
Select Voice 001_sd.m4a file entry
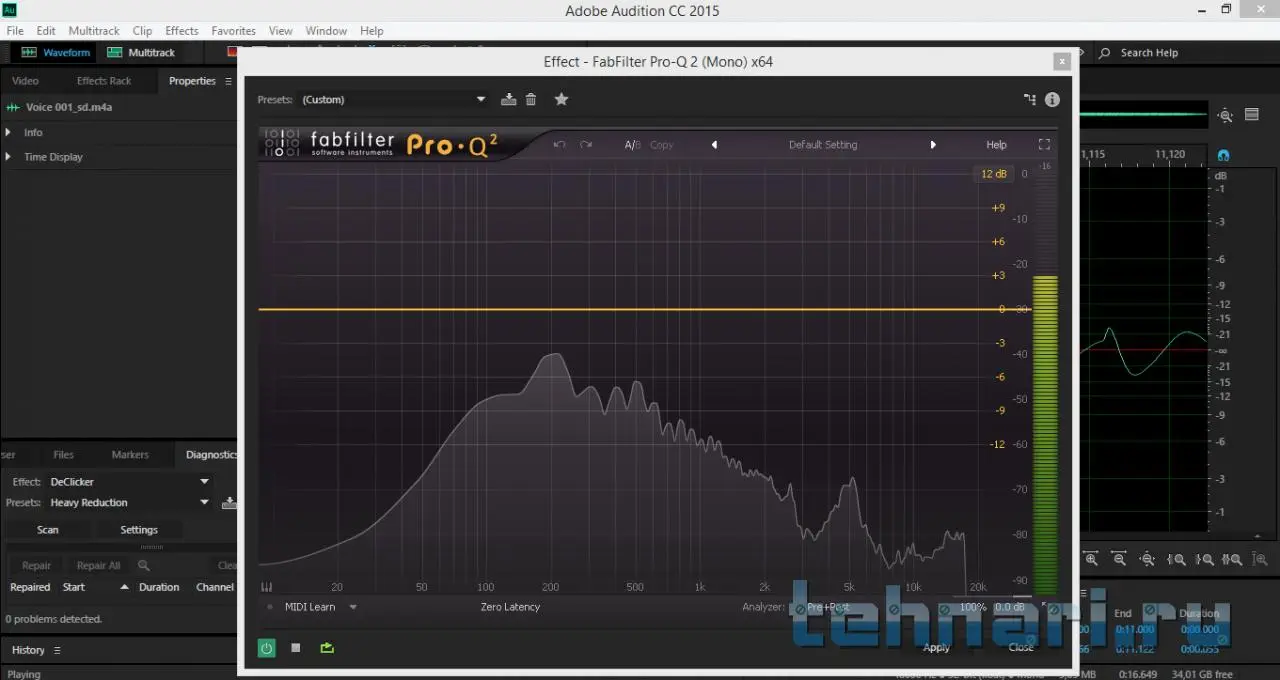[68, 107]
